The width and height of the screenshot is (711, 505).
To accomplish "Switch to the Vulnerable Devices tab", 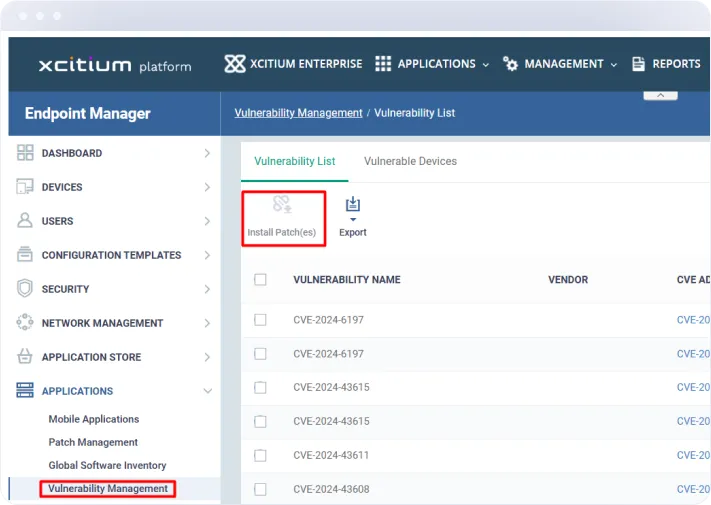I will click(x=410, y=161).
